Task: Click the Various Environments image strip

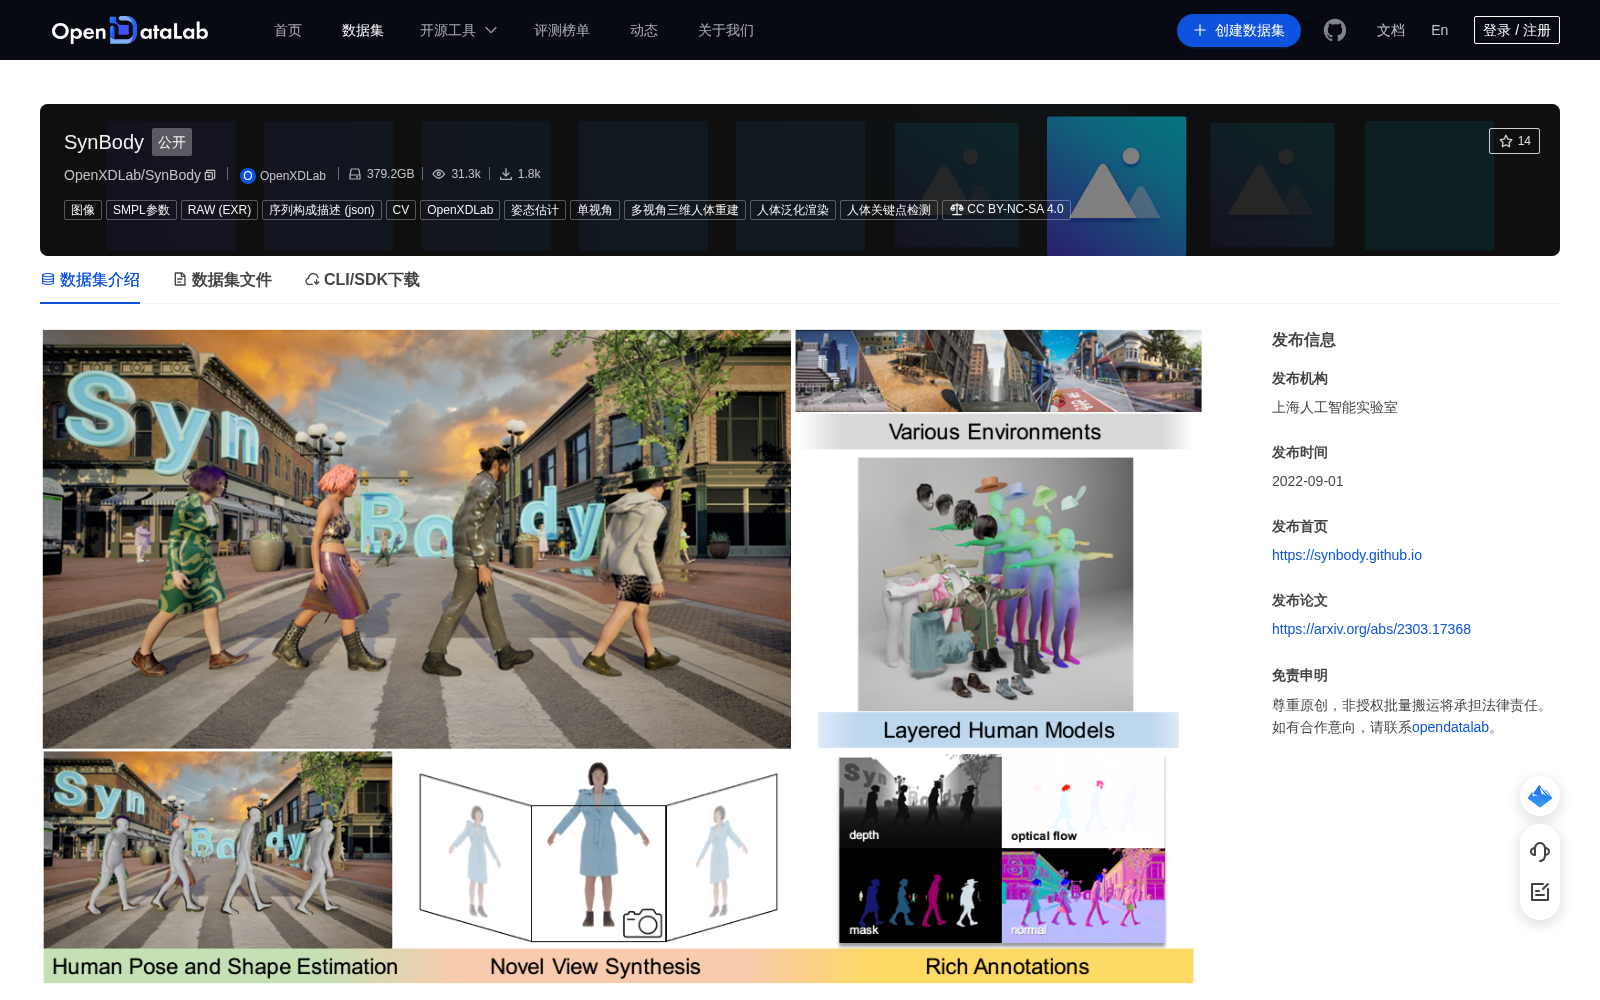Action: tap(998, 371)
